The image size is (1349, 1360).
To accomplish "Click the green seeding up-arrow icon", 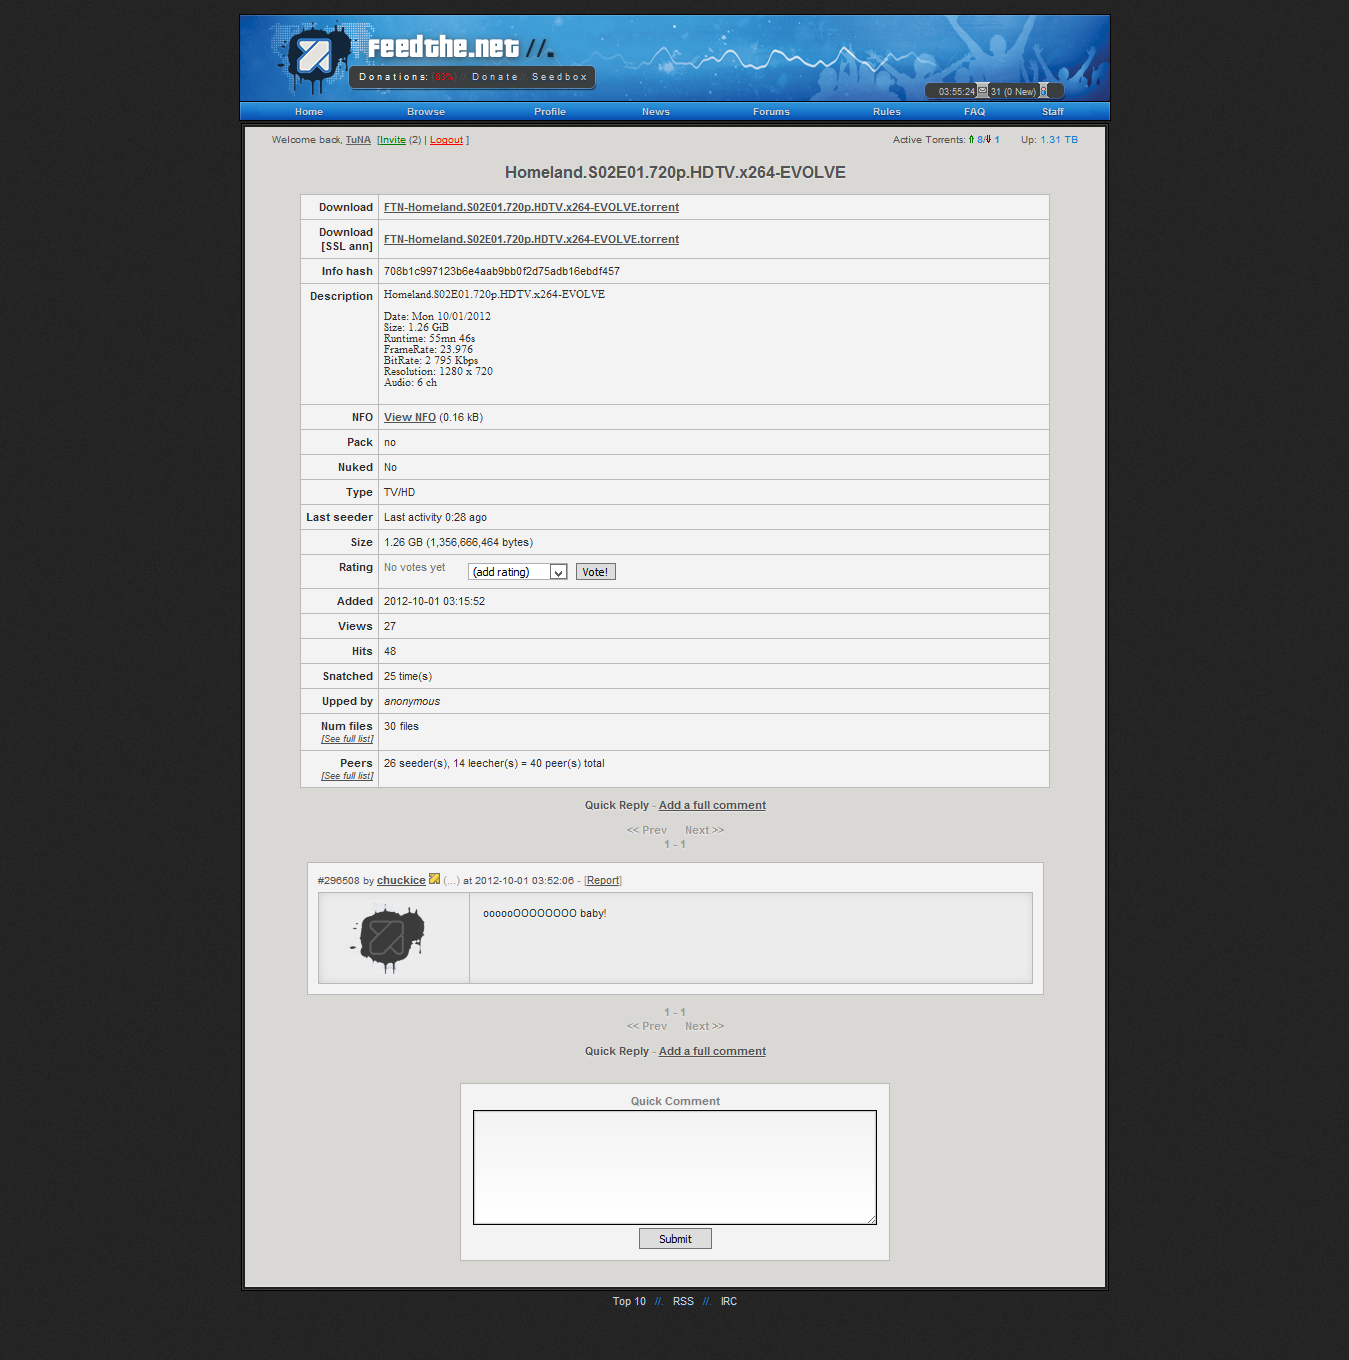I will point(971,139).
